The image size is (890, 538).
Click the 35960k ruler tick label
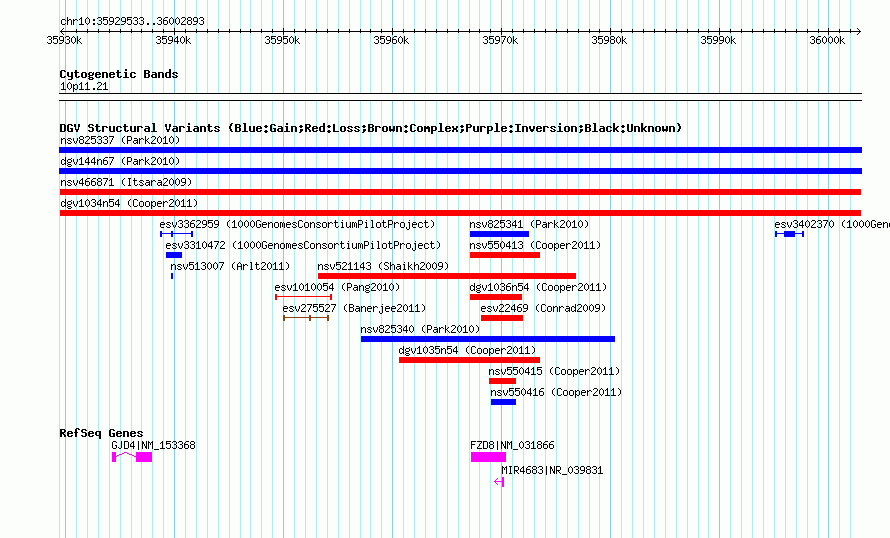391,40
